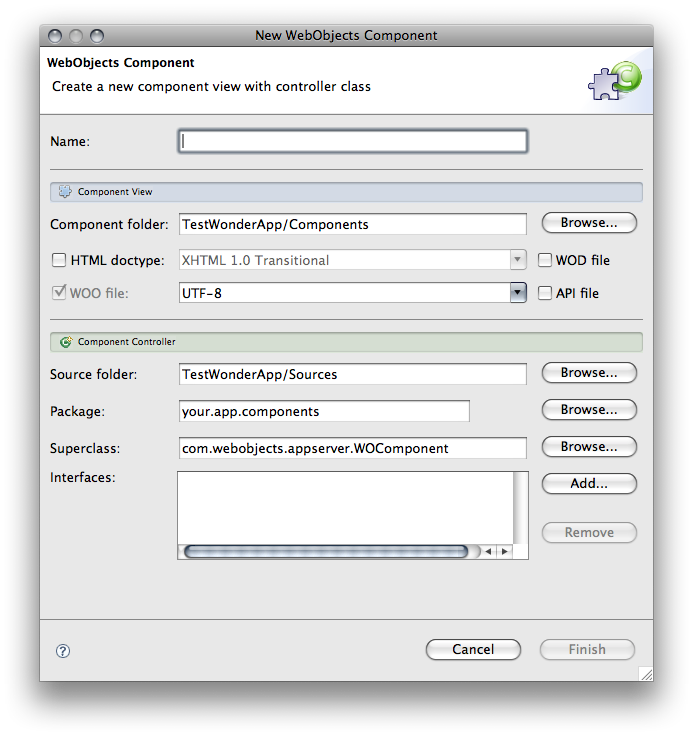Click Add to add an interface
The image size is (693, 736).
pyautogui.click(x=589, y=483)
